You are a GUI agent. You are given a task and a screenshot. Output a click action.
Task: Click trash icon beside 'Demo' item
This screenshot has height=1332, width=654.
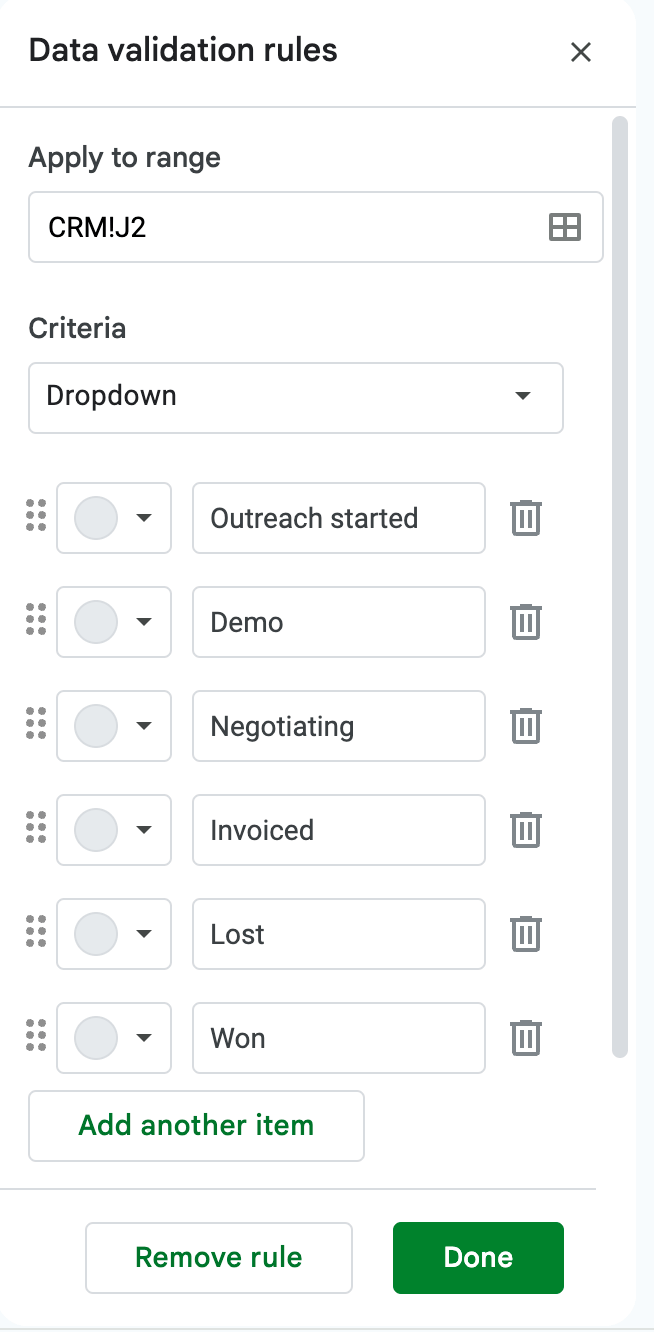(526, 622)
